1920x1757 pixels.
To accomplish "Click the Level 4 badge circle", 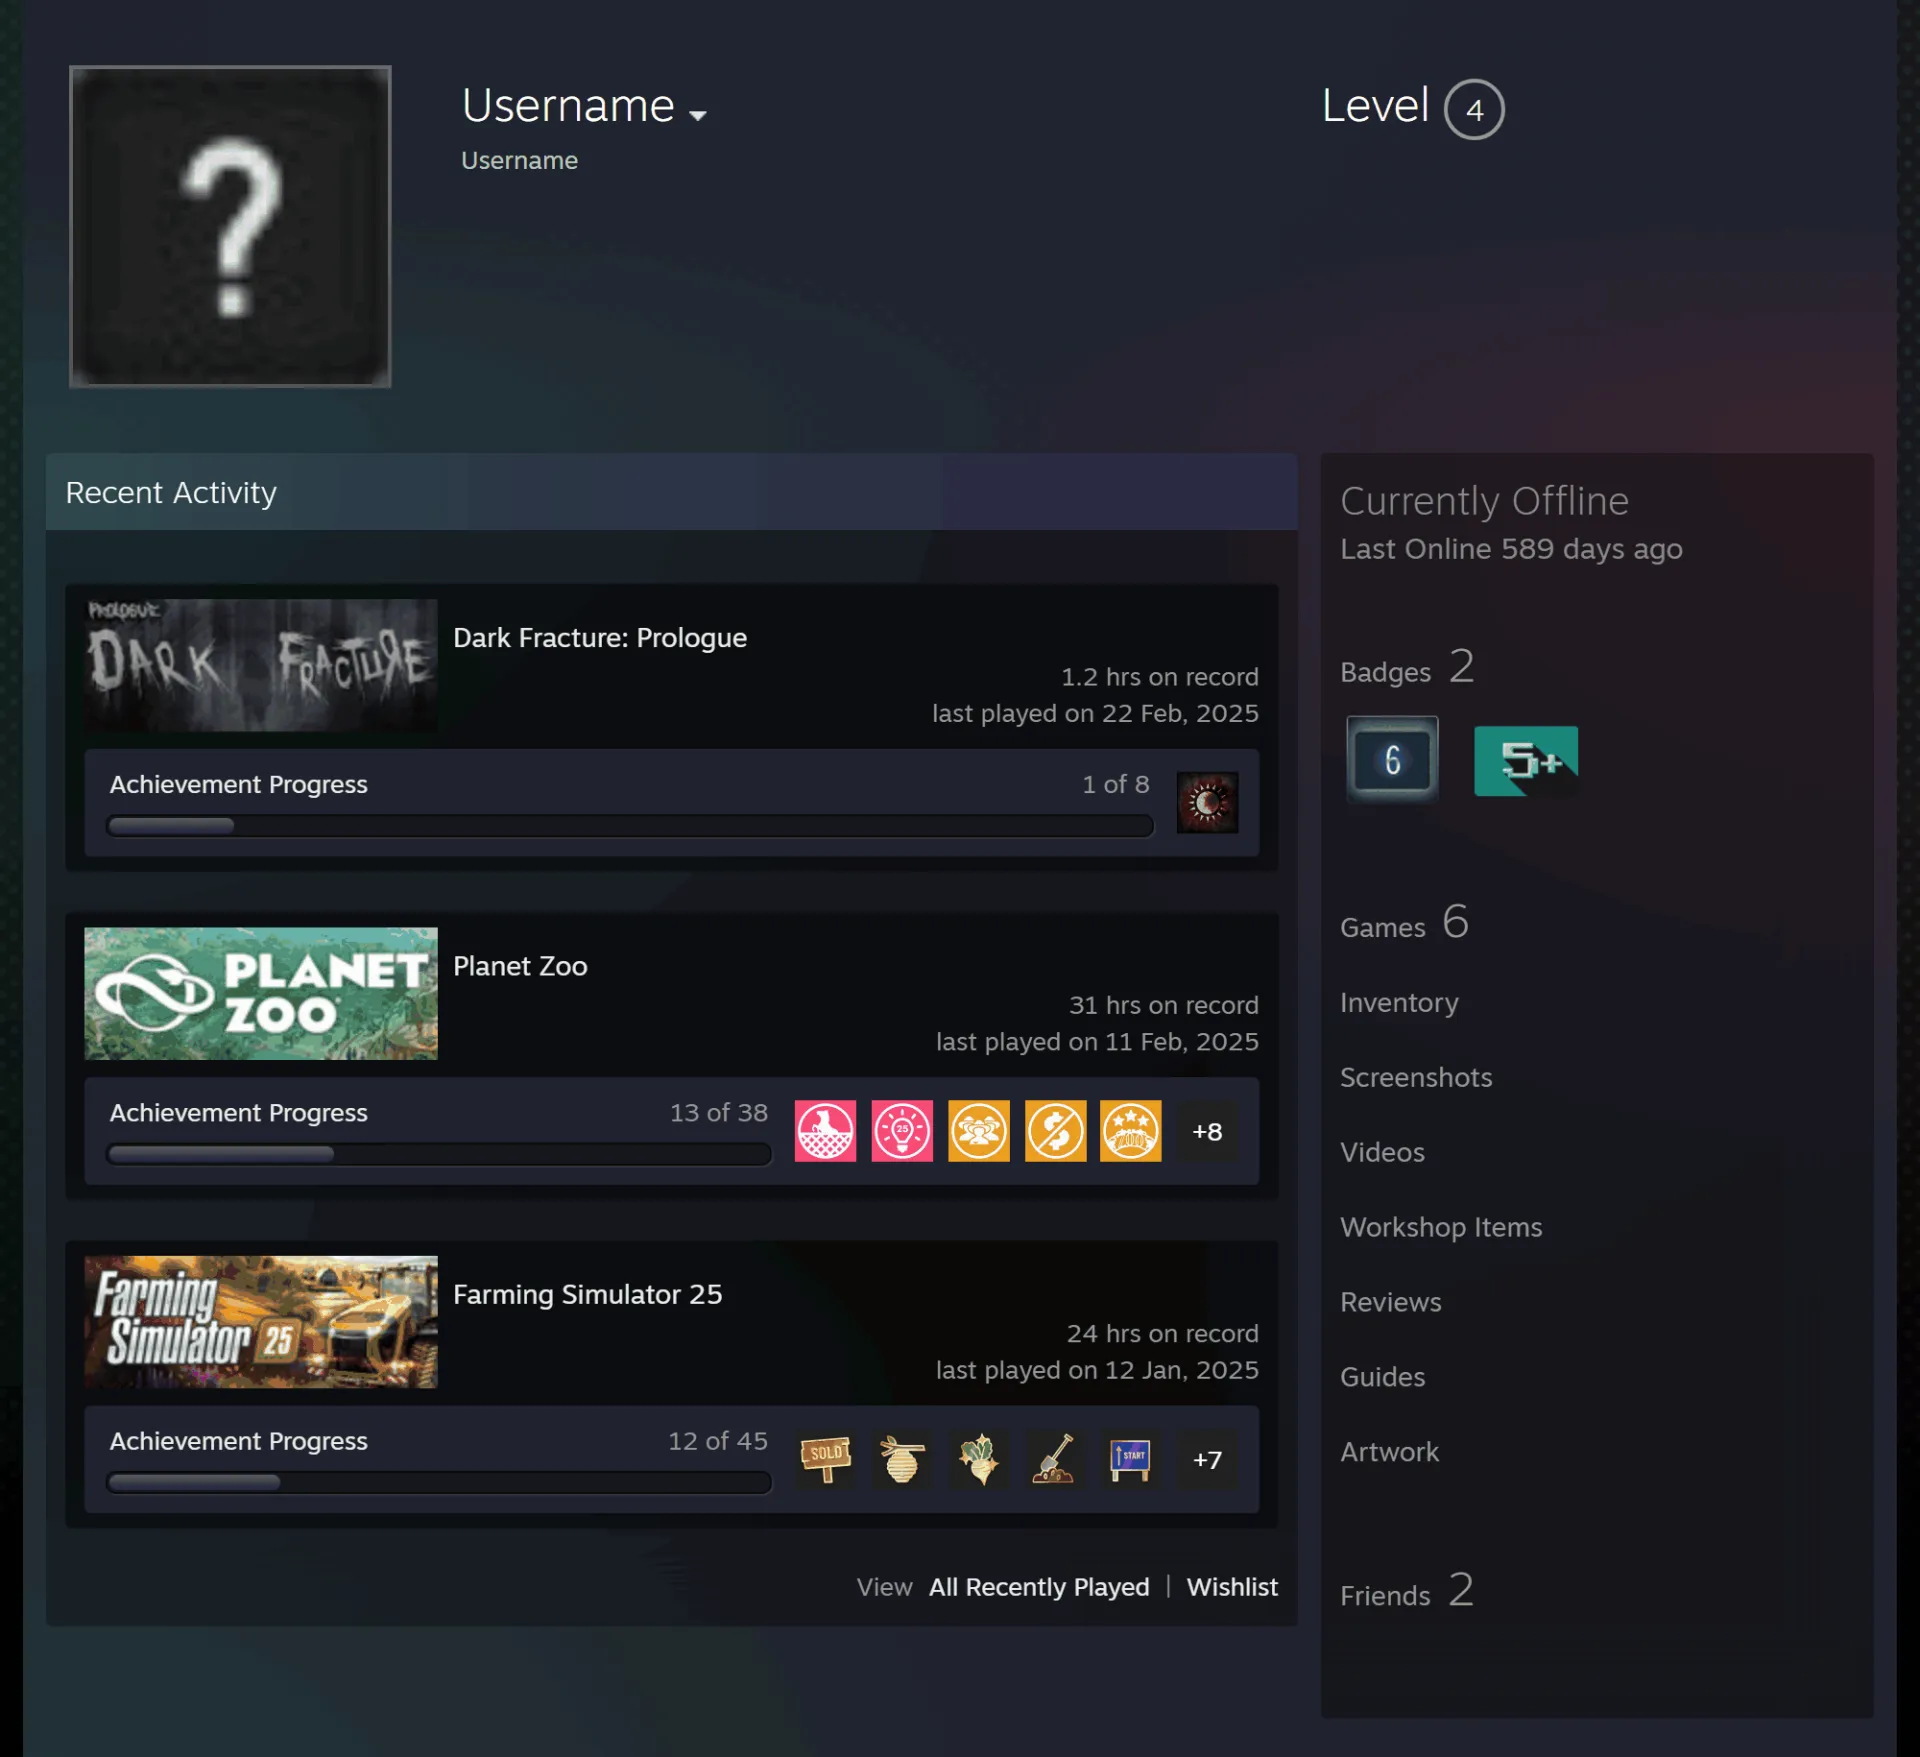I will [1474, 109].
